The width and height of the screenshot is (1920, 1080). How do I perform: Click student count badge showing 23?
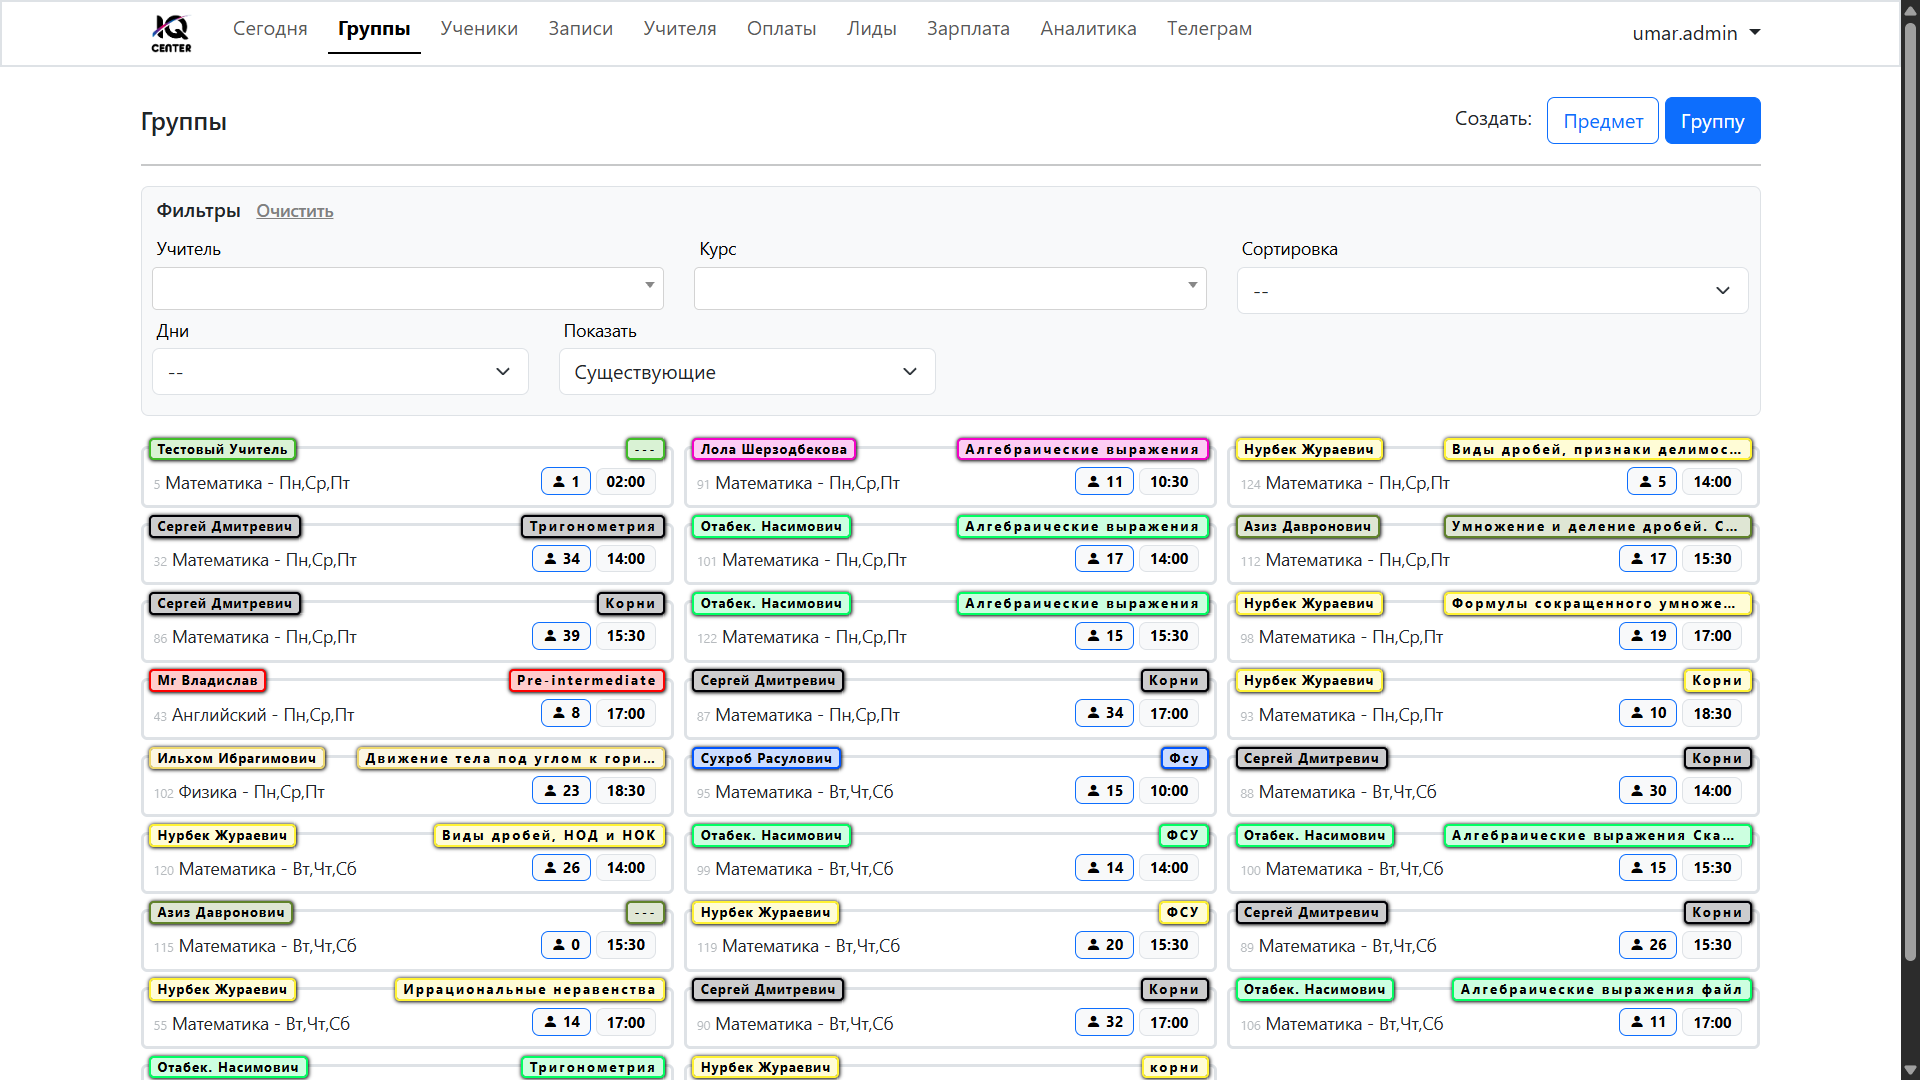tap(561, 791)
